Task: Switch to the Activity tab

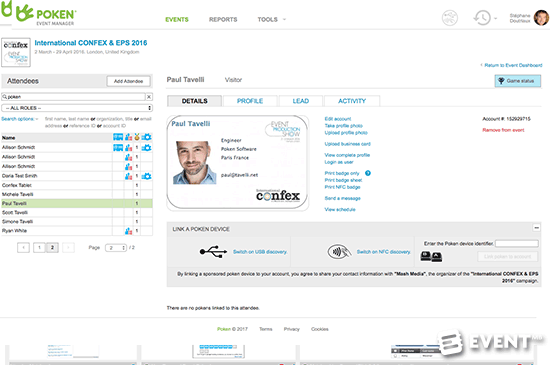Action: (352, 101)
